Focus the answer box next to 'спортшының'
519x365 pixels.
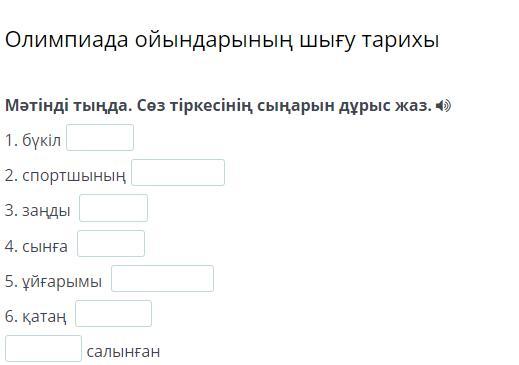(x=178, y=172)
